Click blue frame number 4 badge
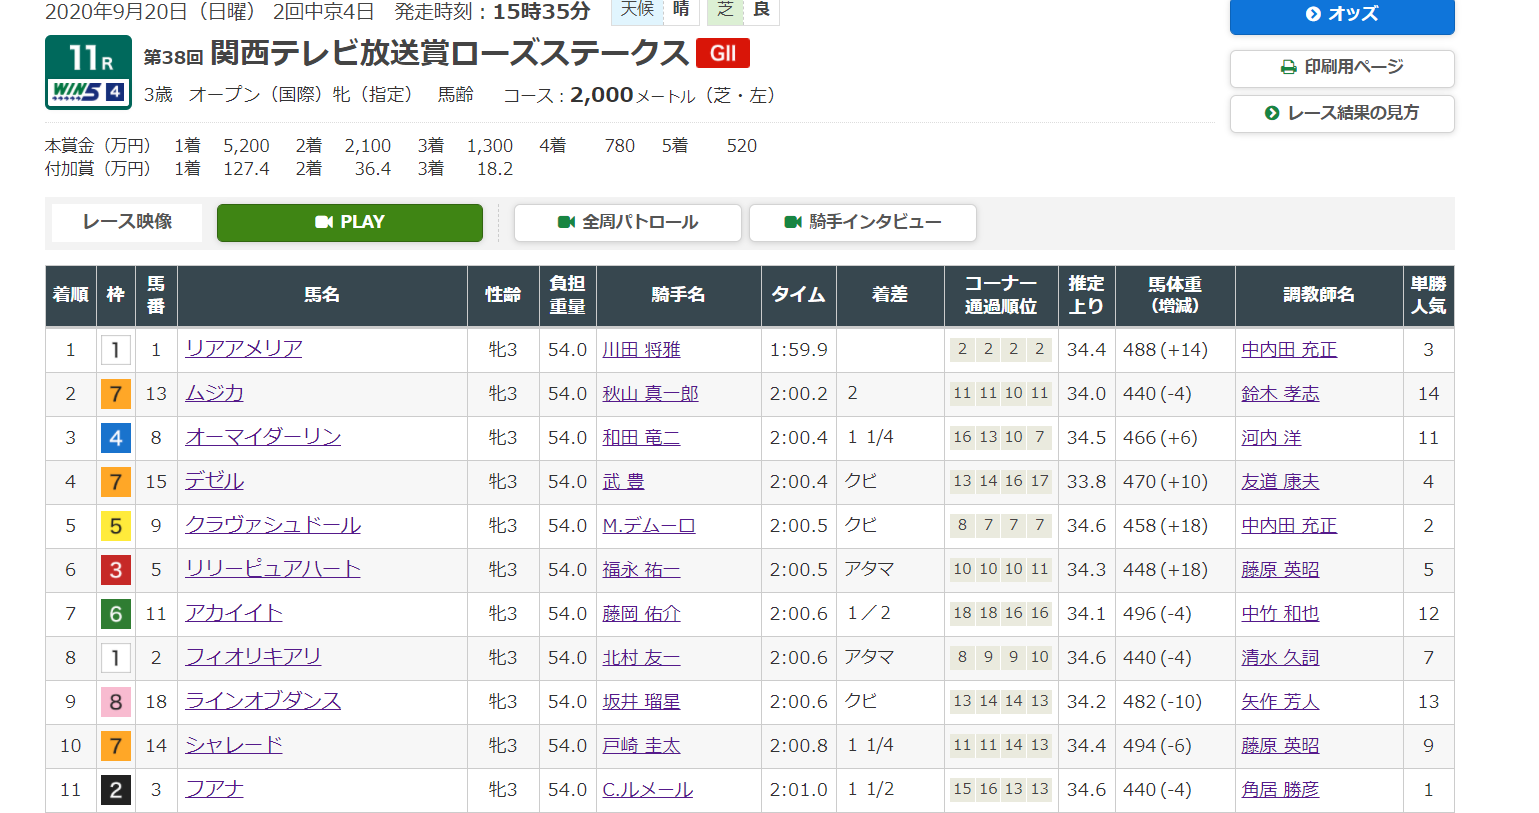The image size is (1539, 813). tap(116, 438)
